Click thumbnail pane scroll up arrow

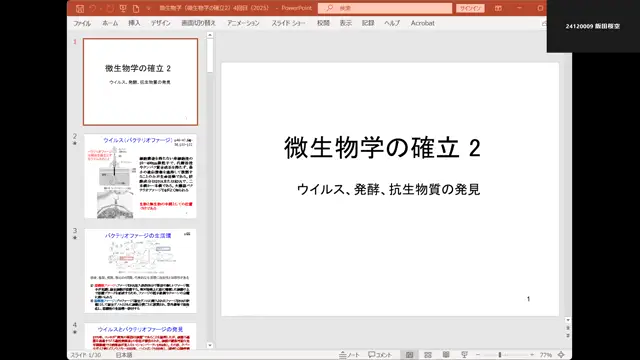click(x=210, y=35)
